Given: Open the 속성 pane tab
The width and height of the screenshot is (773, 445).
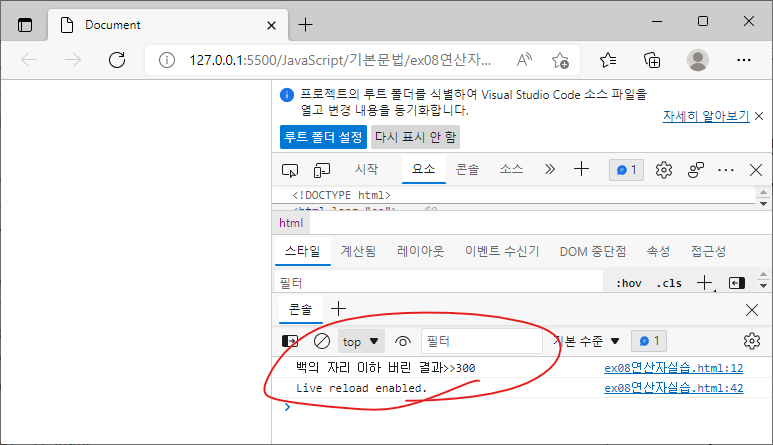Looking at the screenshot, I should 658,251.
